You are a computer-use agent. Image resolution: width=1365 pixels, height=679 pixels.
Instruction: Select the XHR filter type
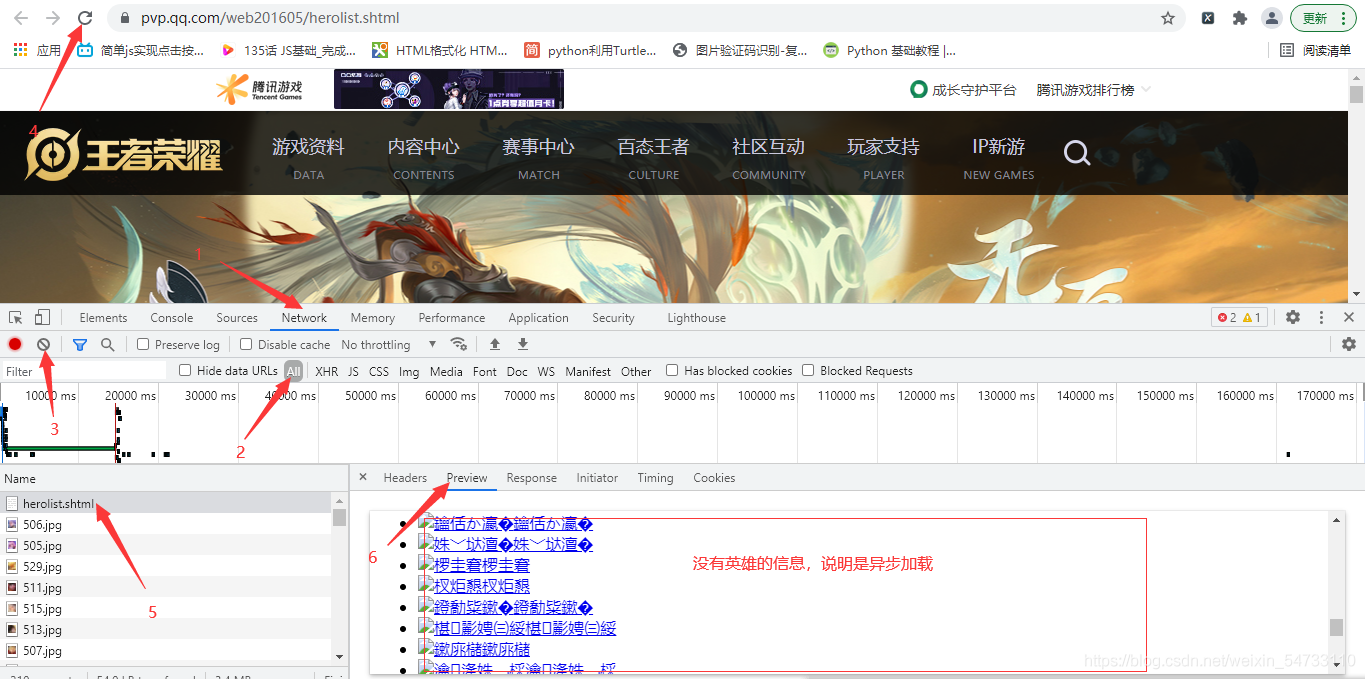(x=327, y=371)
